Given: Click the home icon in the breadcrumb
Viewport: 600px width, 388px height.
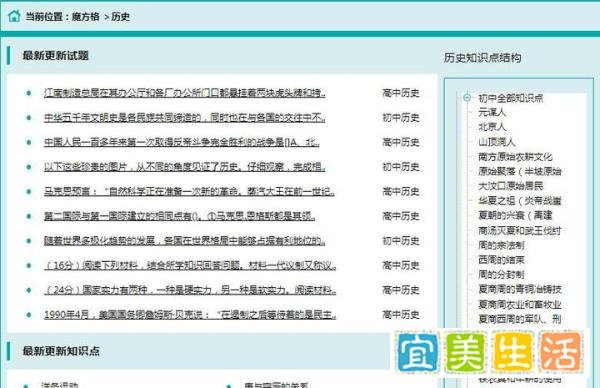Looking at the screenshot, I should click(14, 16).
